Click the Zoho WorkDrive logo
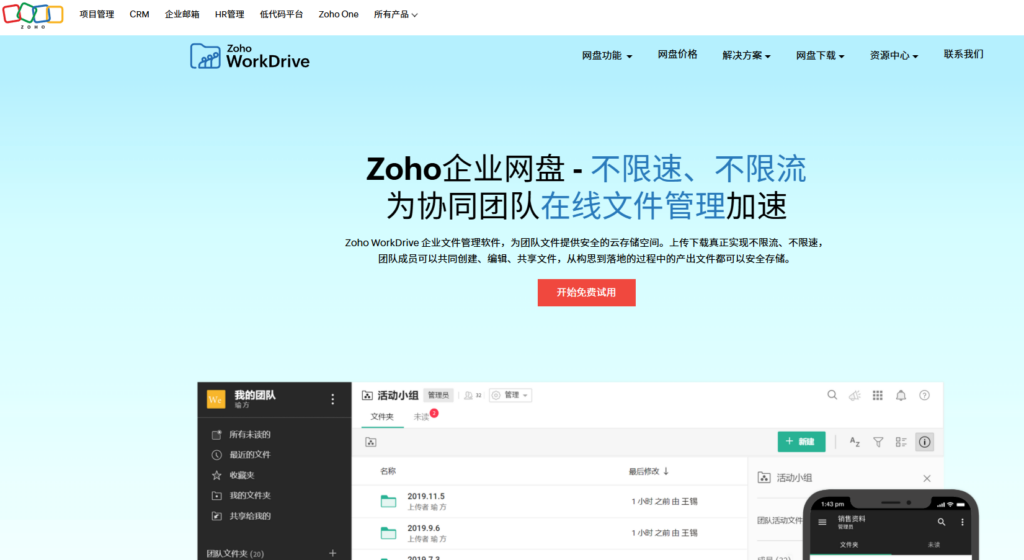 (x=250, y=55)
